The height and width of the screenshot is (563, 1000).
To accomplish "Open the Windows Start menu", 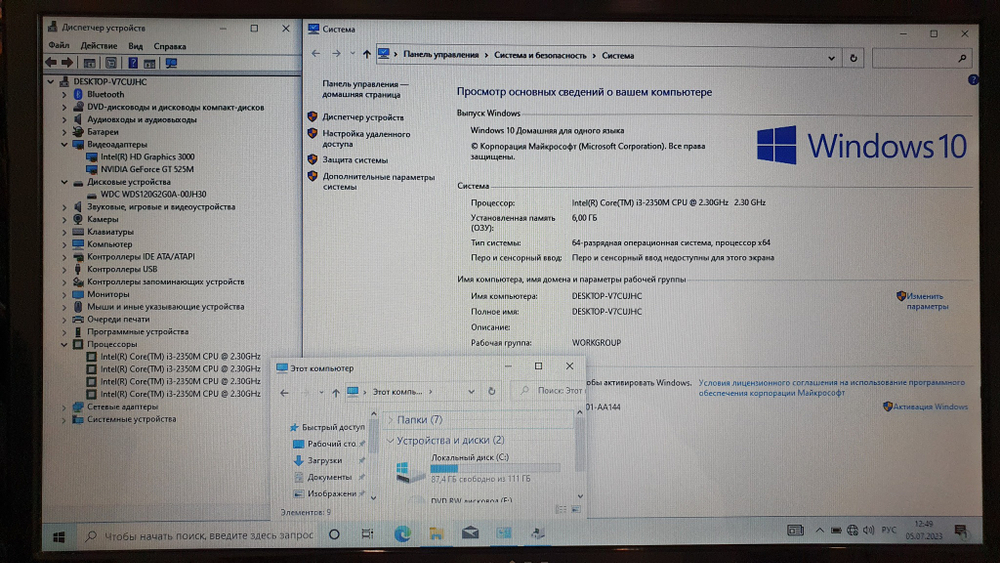I will pyautogui.click(x=59, y=537).
